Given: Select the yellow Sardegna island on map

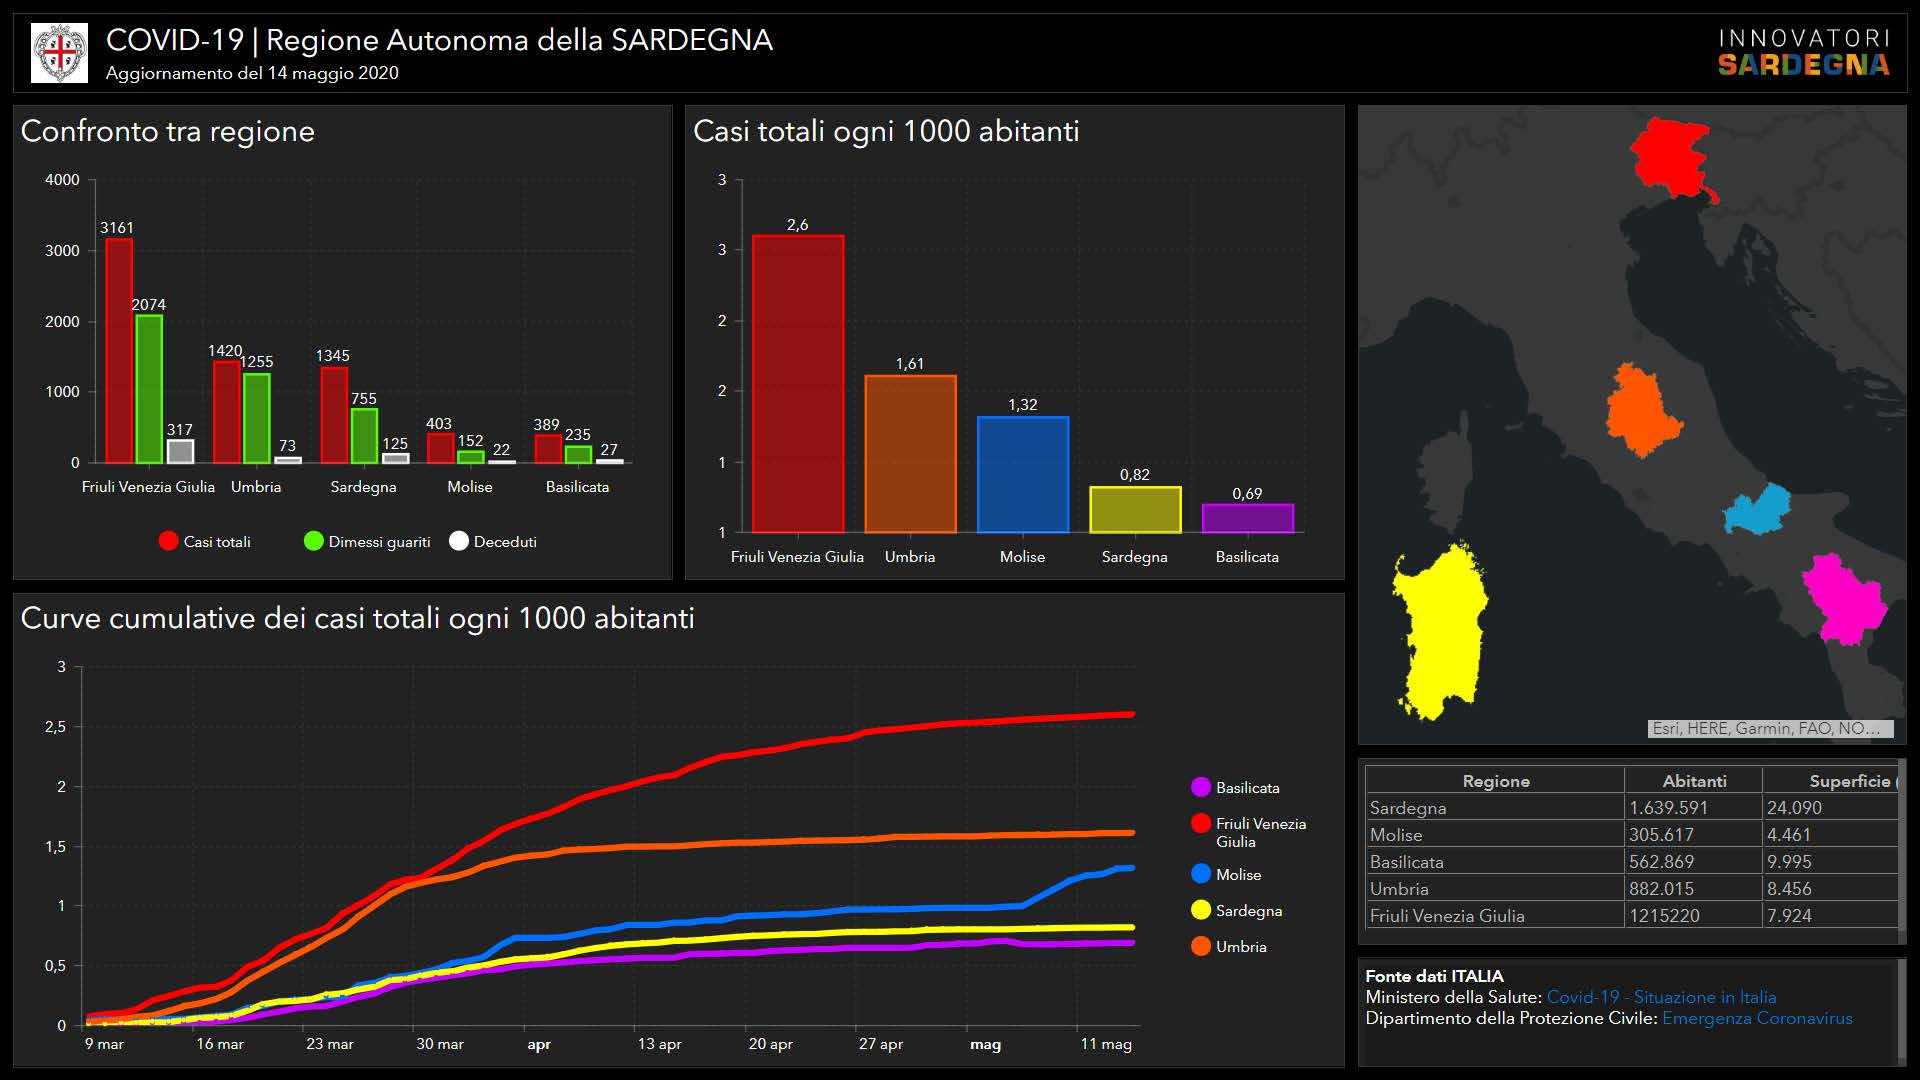Looking at the screenshot, I should point(1437,630).
